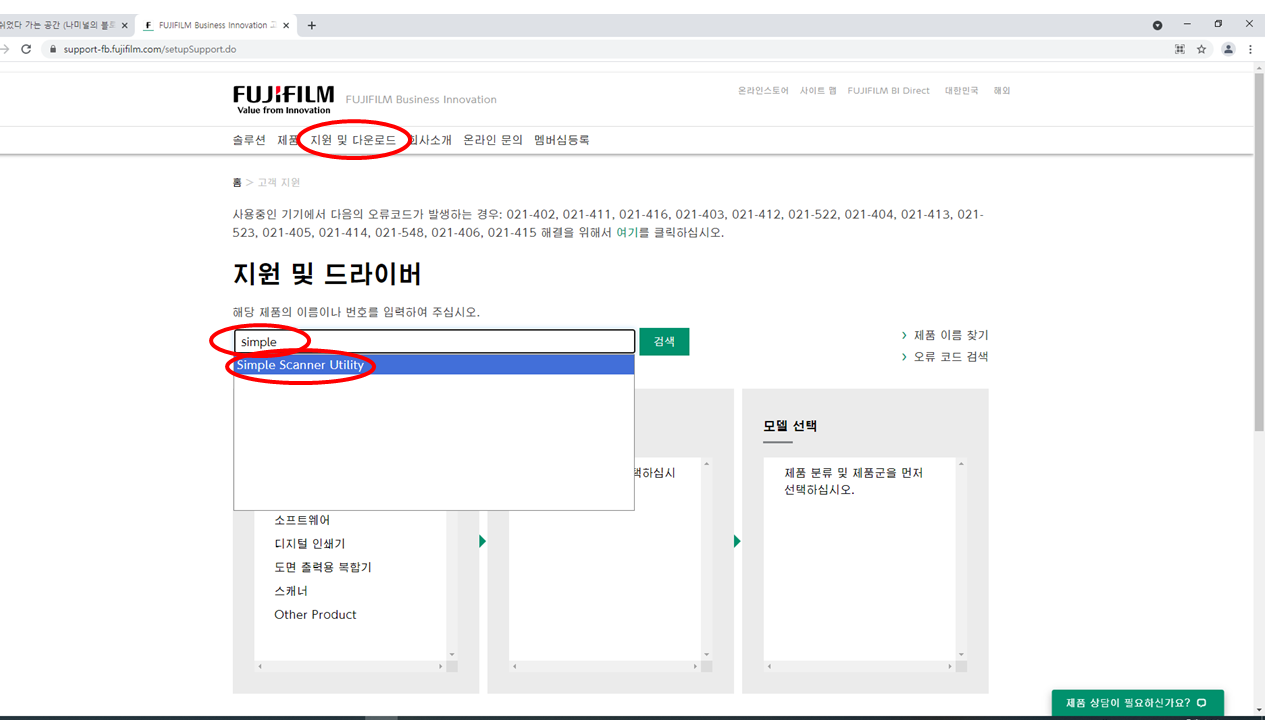This screenshot has height=720, width=1280.
Task: Click the chat icon in product consultation button
Action: tap(1201, 703)
